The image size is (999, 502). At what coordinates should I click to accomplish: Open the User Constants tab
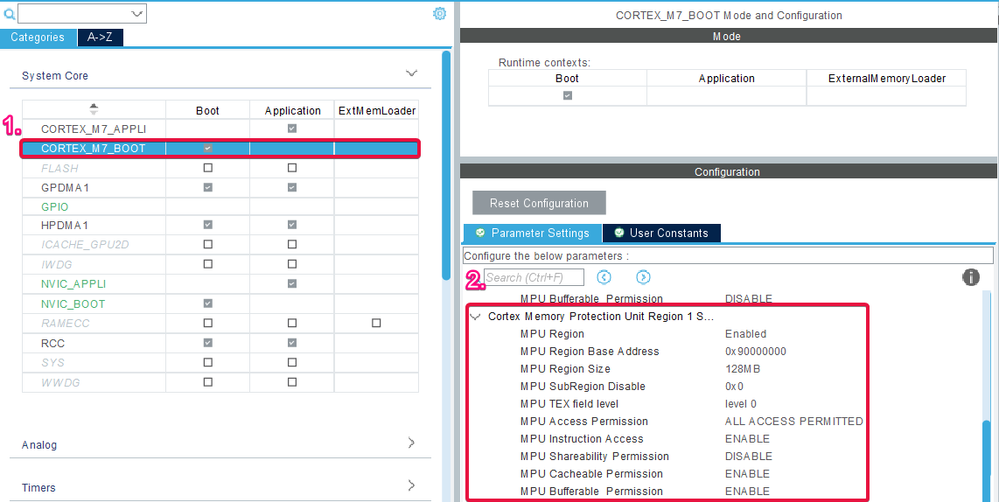coord(661,233)
